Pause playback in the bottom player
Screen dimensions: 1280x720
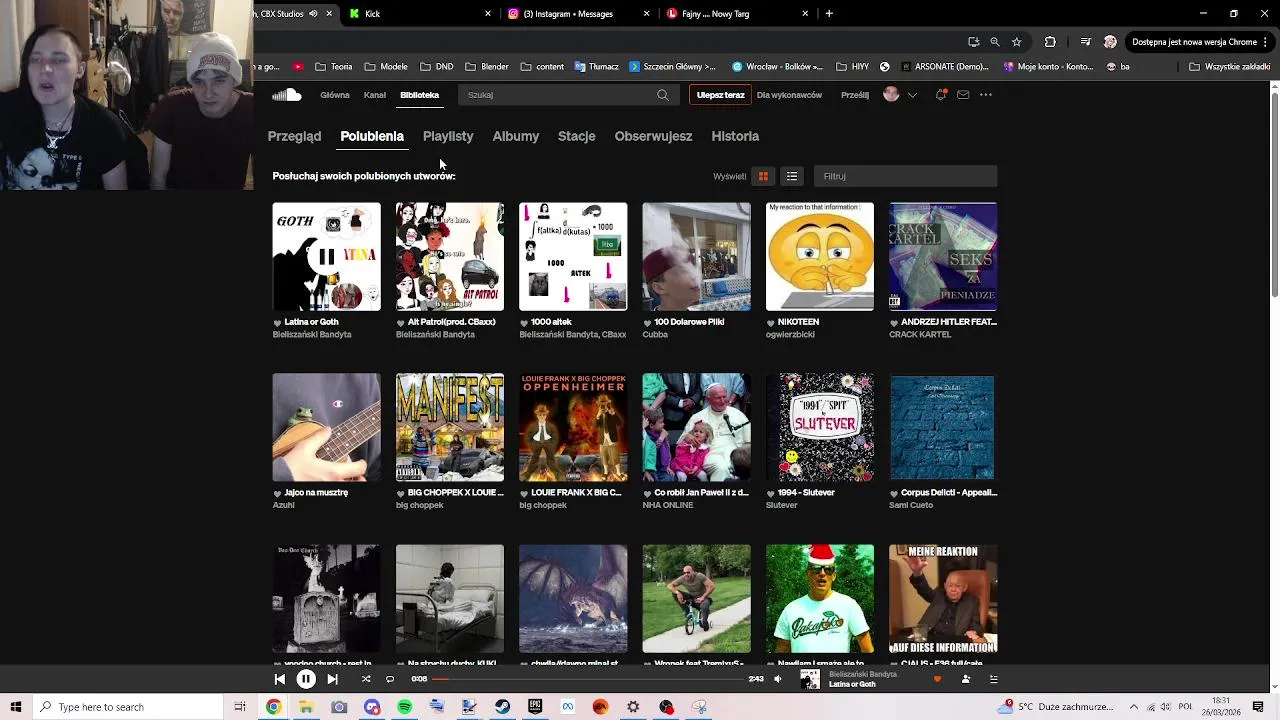coord(306,679)
